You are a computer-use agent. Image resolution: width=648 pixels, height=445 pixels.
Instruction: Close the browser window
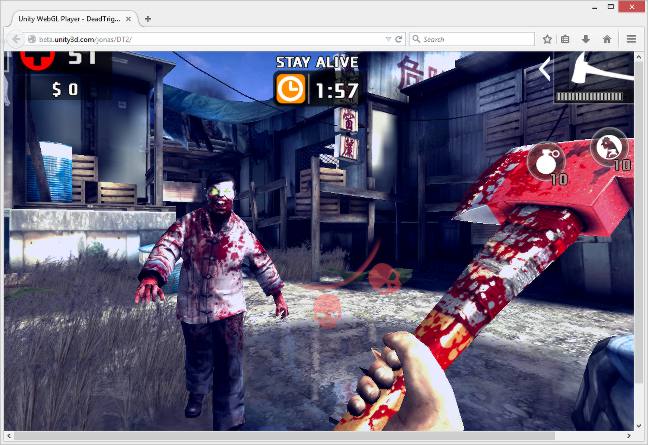tap(632, 7)
